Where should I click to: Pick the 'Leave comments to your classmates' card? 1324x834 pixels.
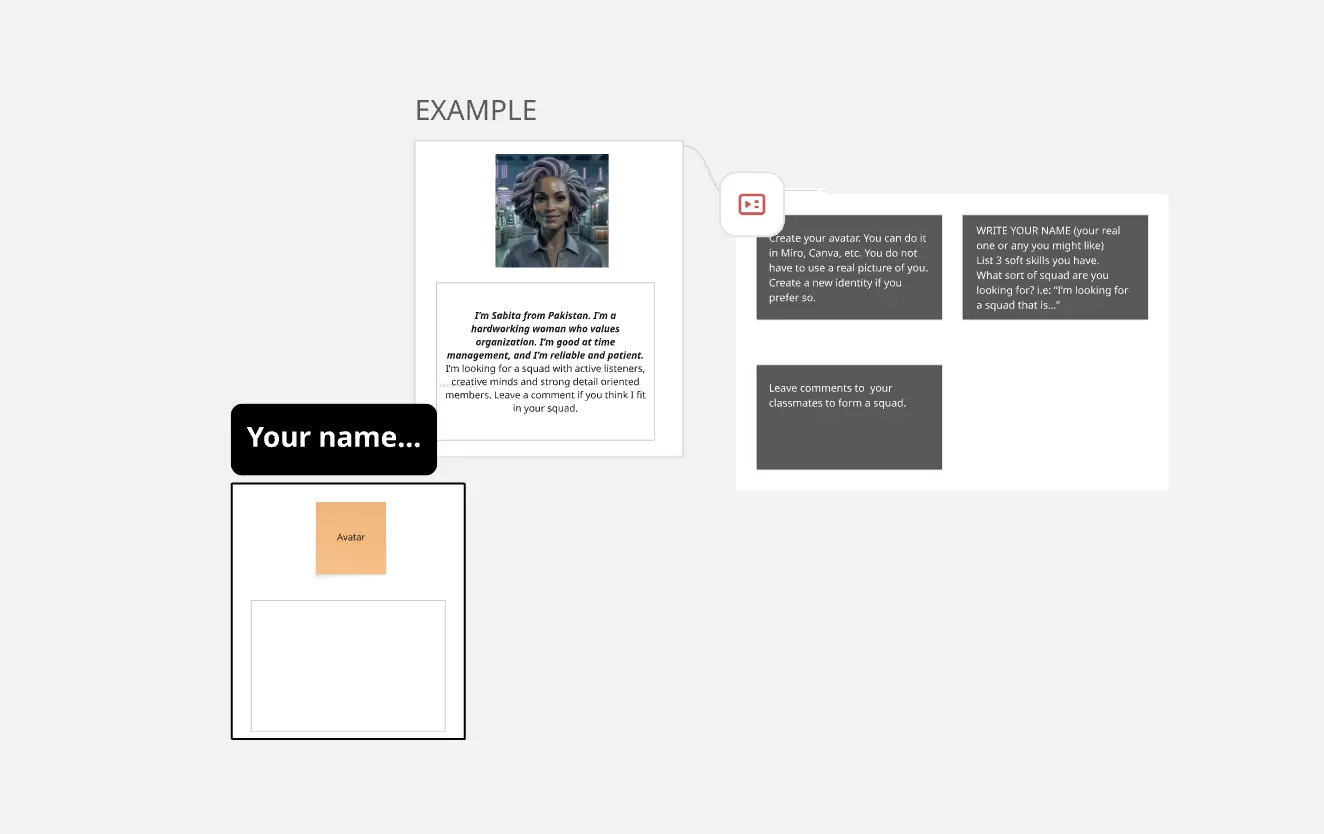coord(848,416)
